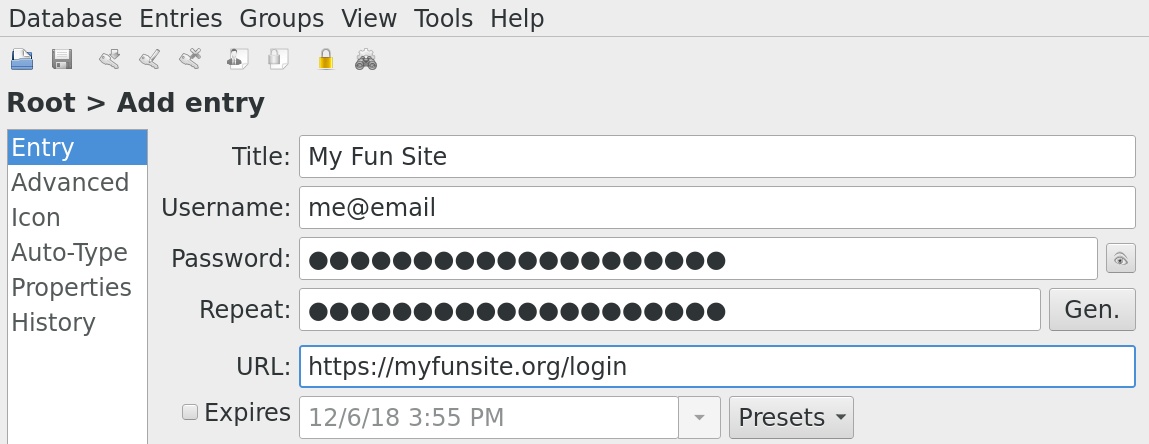Lock the database with the padlock icon
The image size is (1149, 444).
pyautogui.click(x=325, y=60)
